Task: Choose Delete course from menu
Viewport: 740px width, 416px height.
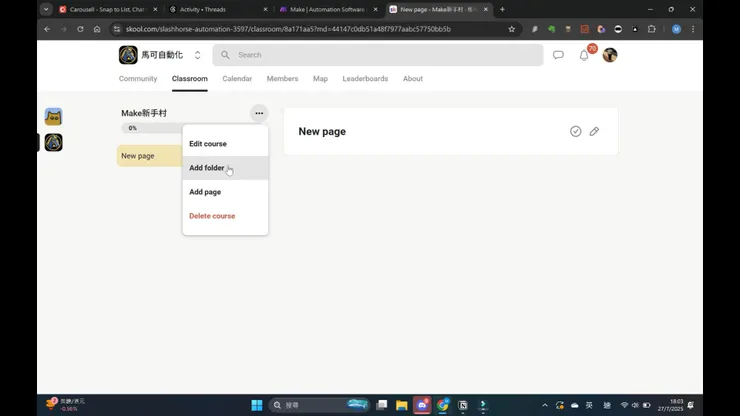Action: pyautogui.click(x=225, y=216)
